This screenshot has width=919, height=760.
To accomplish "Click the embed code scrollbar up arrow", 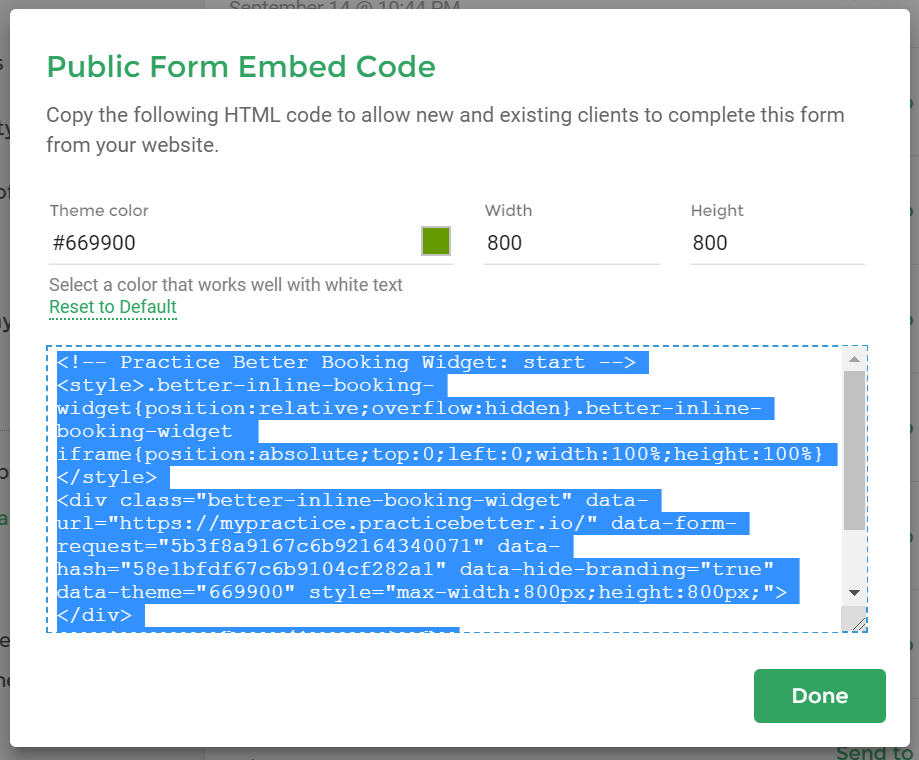I will (854, 359).
